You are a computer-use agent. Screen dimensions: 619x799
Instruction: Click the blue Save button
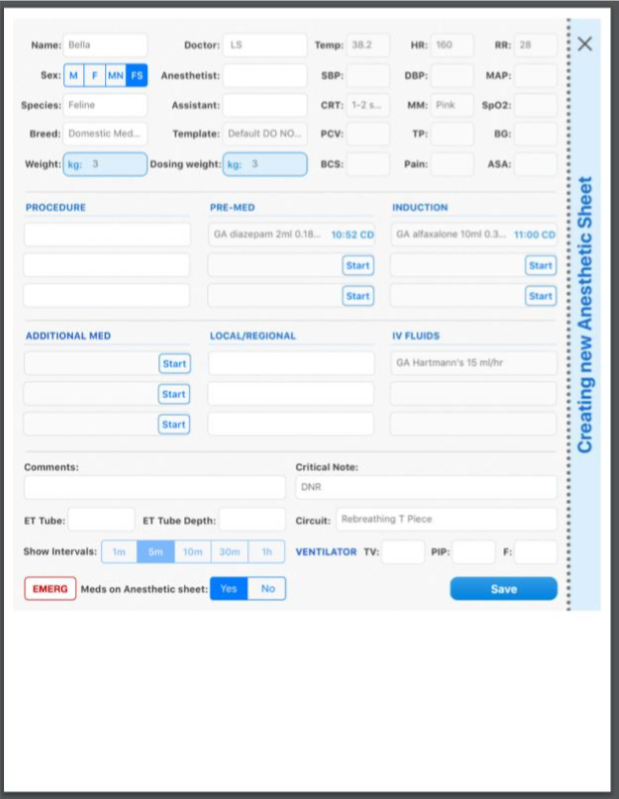pyautogui.click(x=503, y=589)
